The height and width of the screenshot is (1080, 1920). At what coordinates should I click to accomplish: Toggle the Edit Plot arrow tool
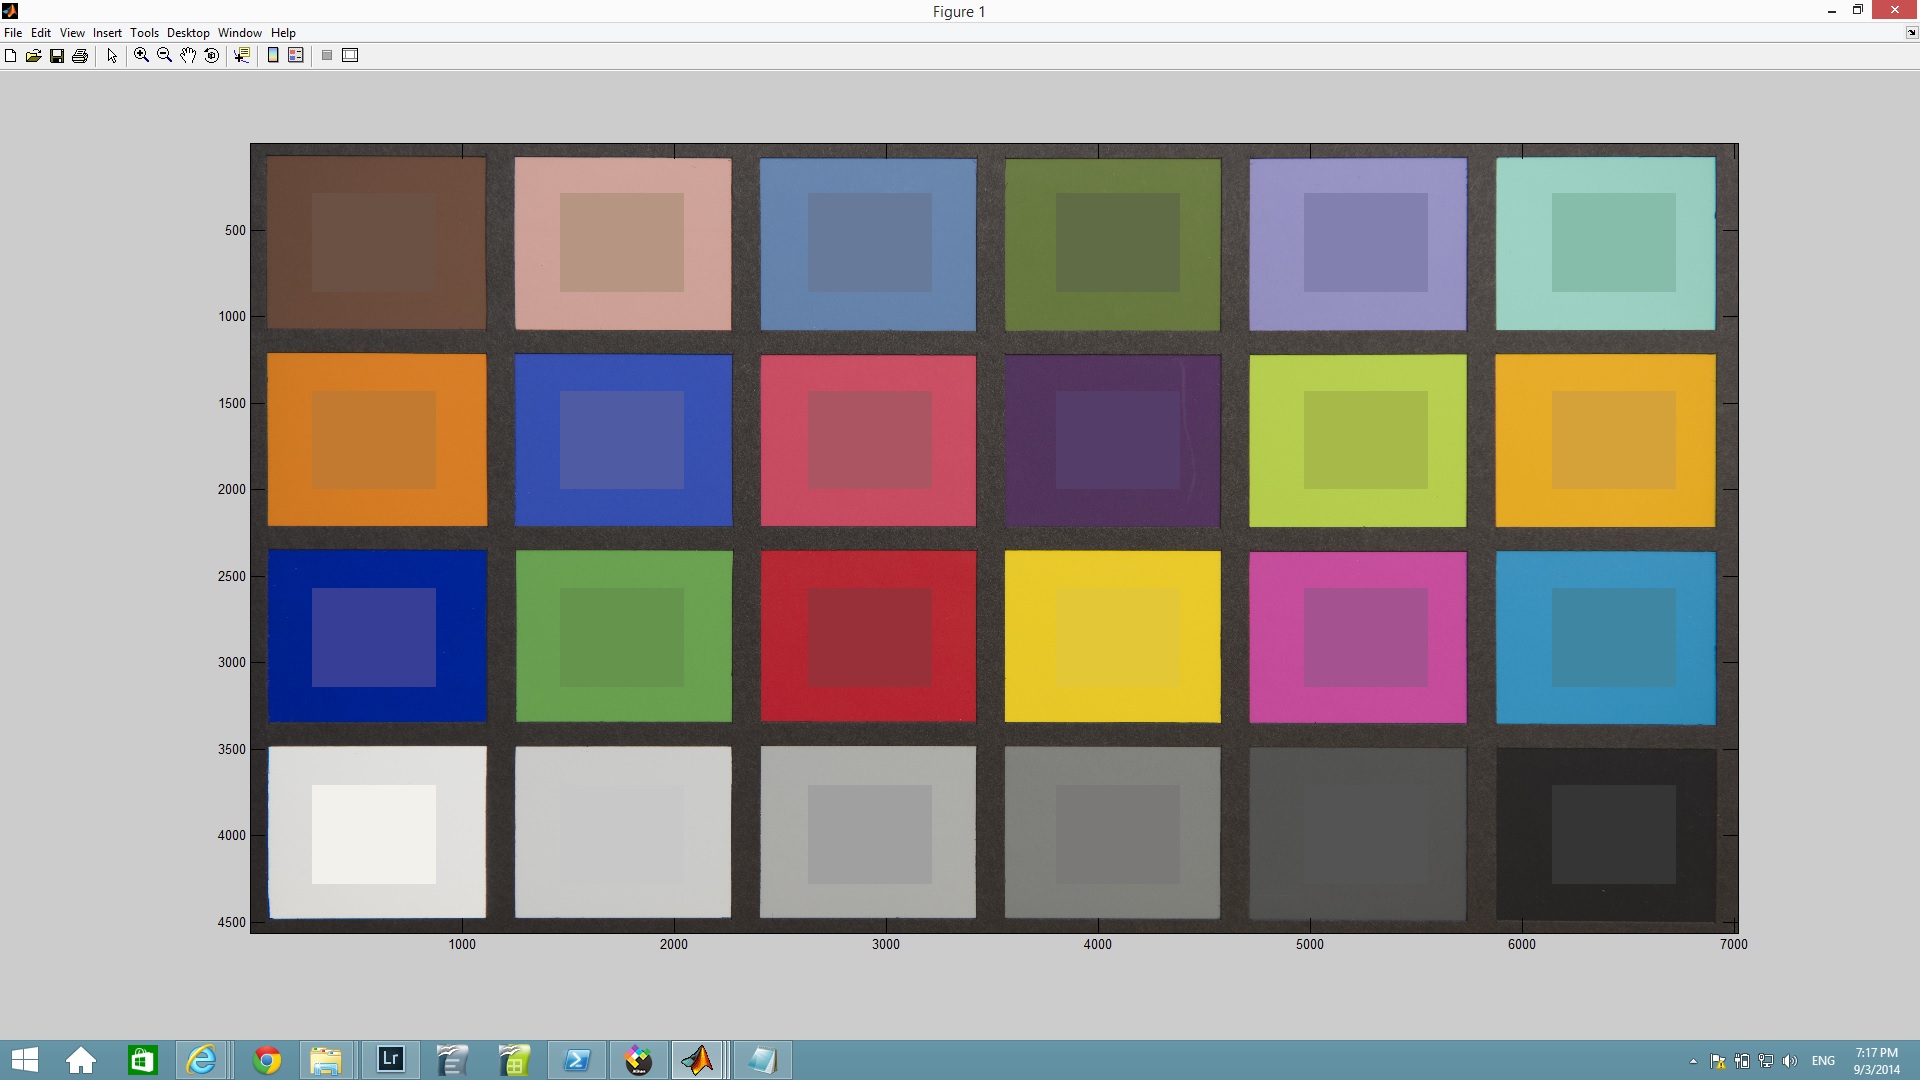[x=112, y=56]
